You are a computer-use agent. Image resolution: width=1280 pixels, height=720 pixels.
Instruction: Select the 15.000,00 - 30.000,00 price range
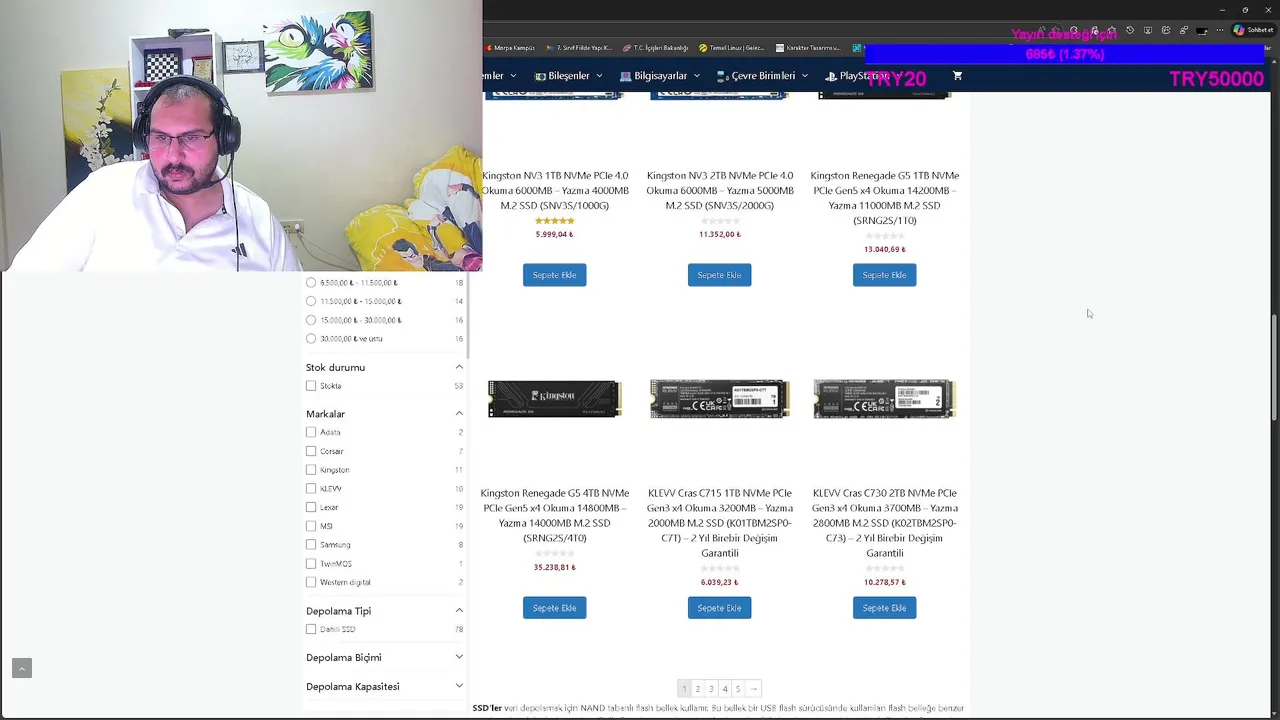tap(311, 320)
